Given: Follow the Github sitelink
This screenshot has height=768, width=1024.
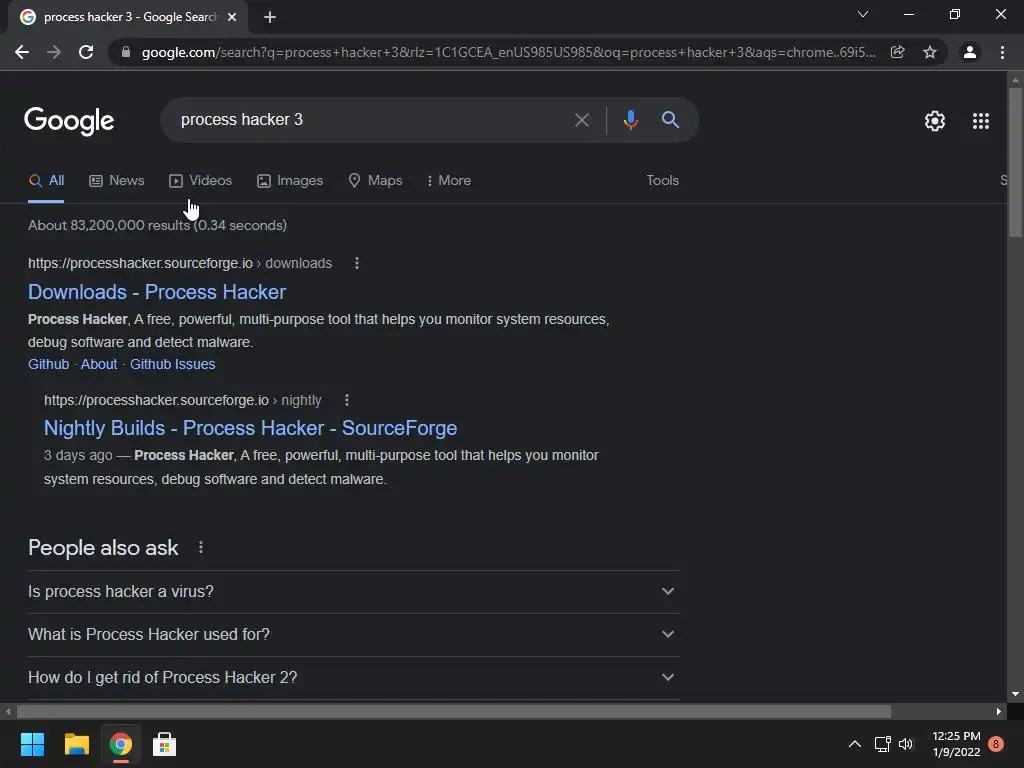Looking at the screenshot, I should coord(48,364).
